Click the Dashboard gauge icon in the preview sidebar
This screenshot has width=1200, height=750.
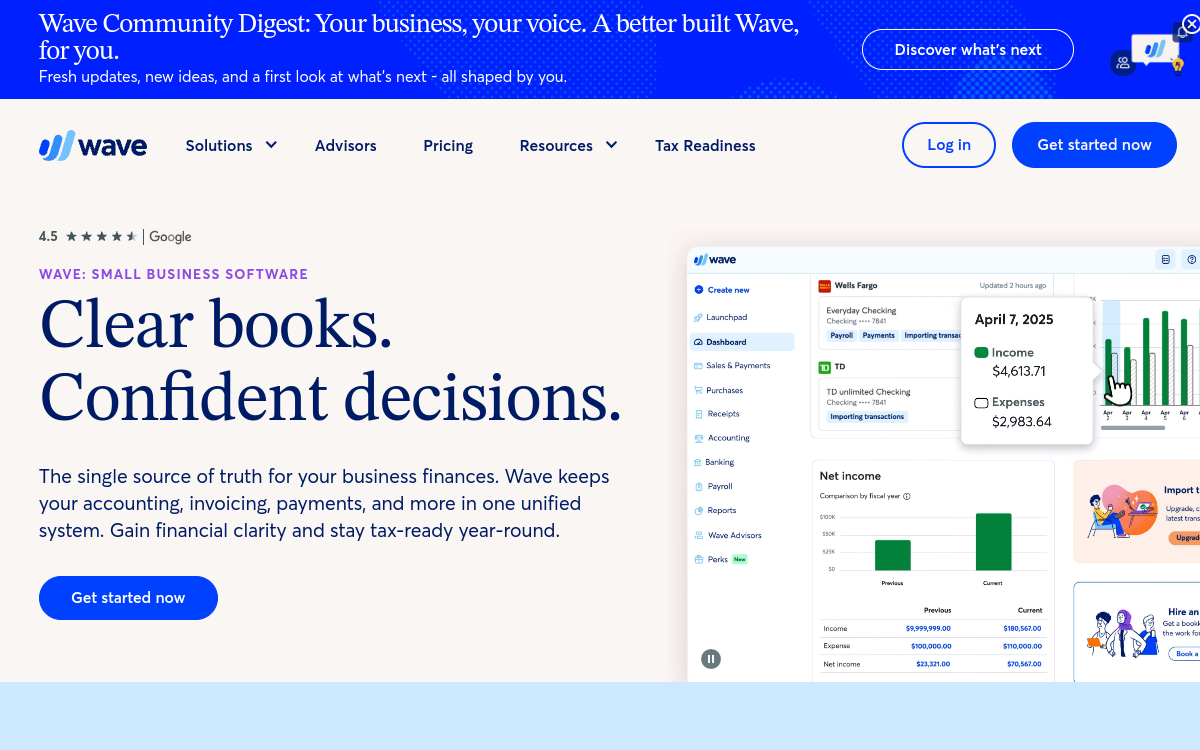pyautogui.click(x=698, y=342)
